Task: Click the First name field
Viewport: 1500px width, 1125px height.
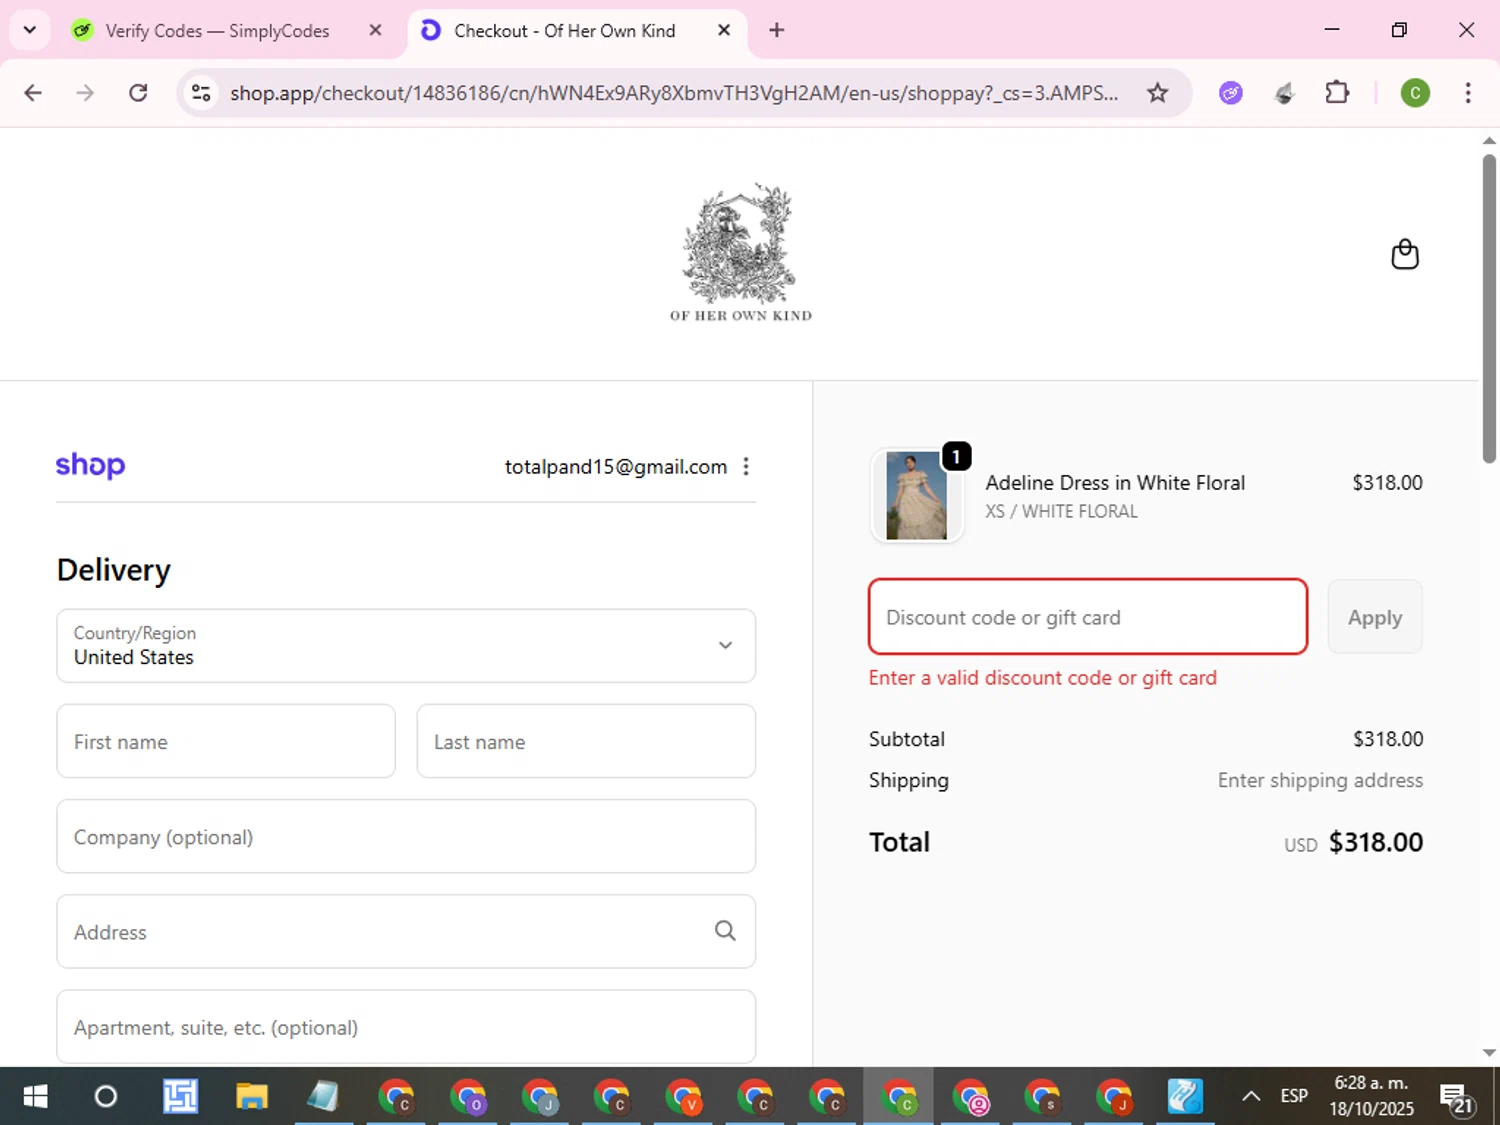Action: (226, 742)
